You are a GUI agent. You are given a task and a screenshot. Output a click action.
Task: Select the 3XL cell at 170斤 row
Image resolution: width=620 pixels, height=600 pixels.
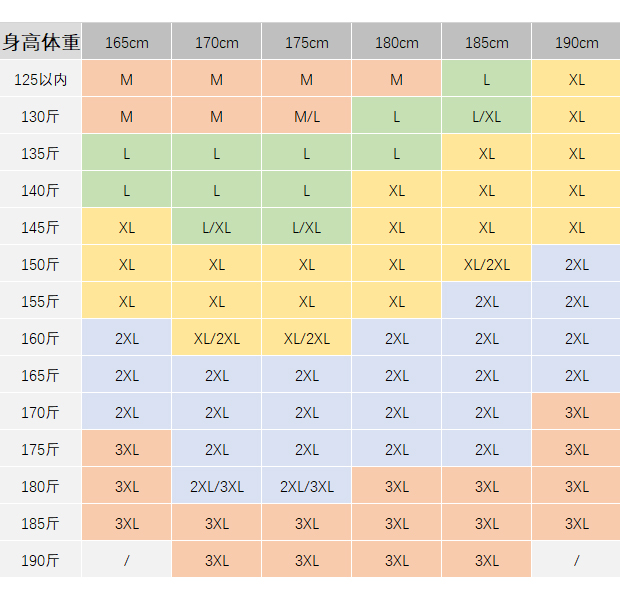tap(577, 412)
